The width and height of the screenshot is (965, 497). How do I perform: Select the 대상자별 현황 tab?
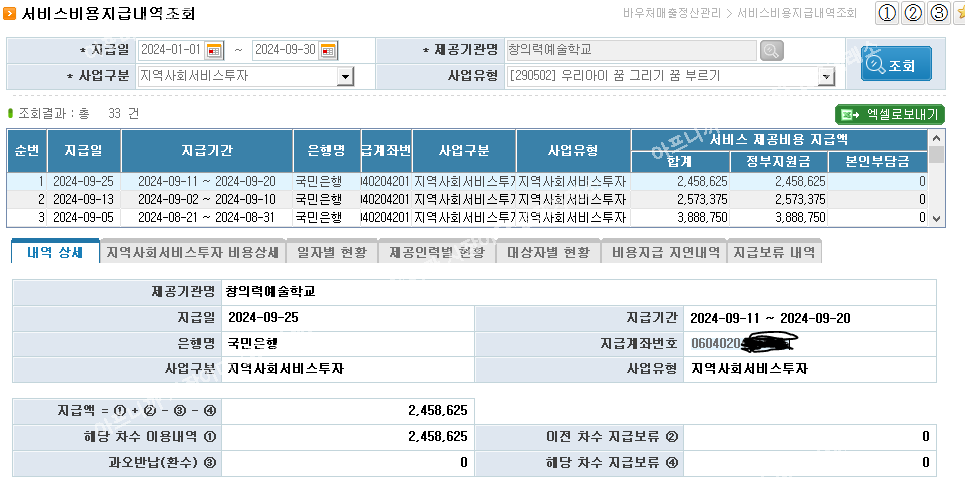[548, 253]
